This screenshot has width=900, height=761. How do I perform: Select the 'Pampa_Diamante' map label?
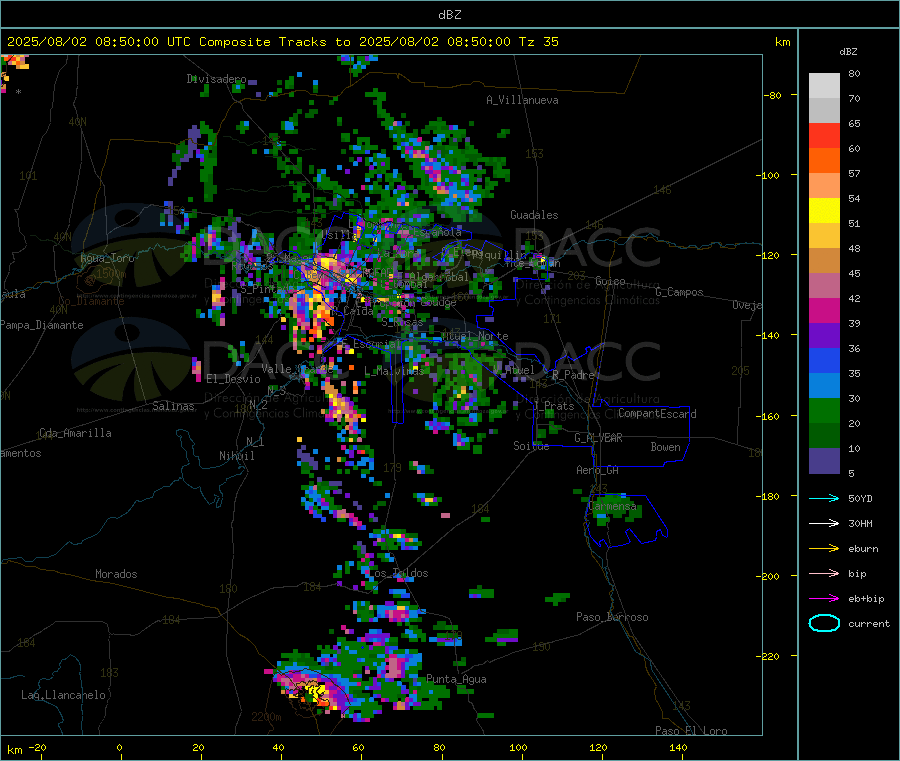[x=42, y=325]
